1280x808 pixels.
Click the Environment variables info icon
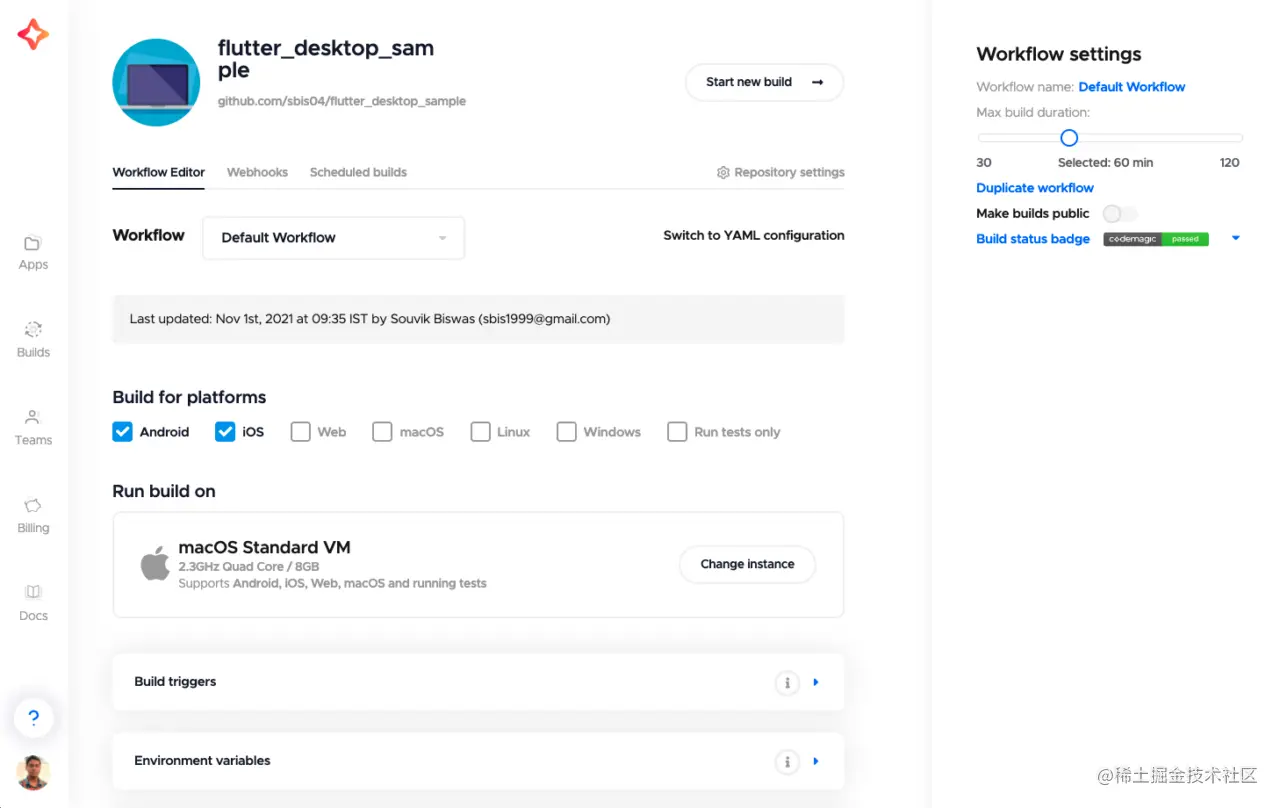pos(787,762)
